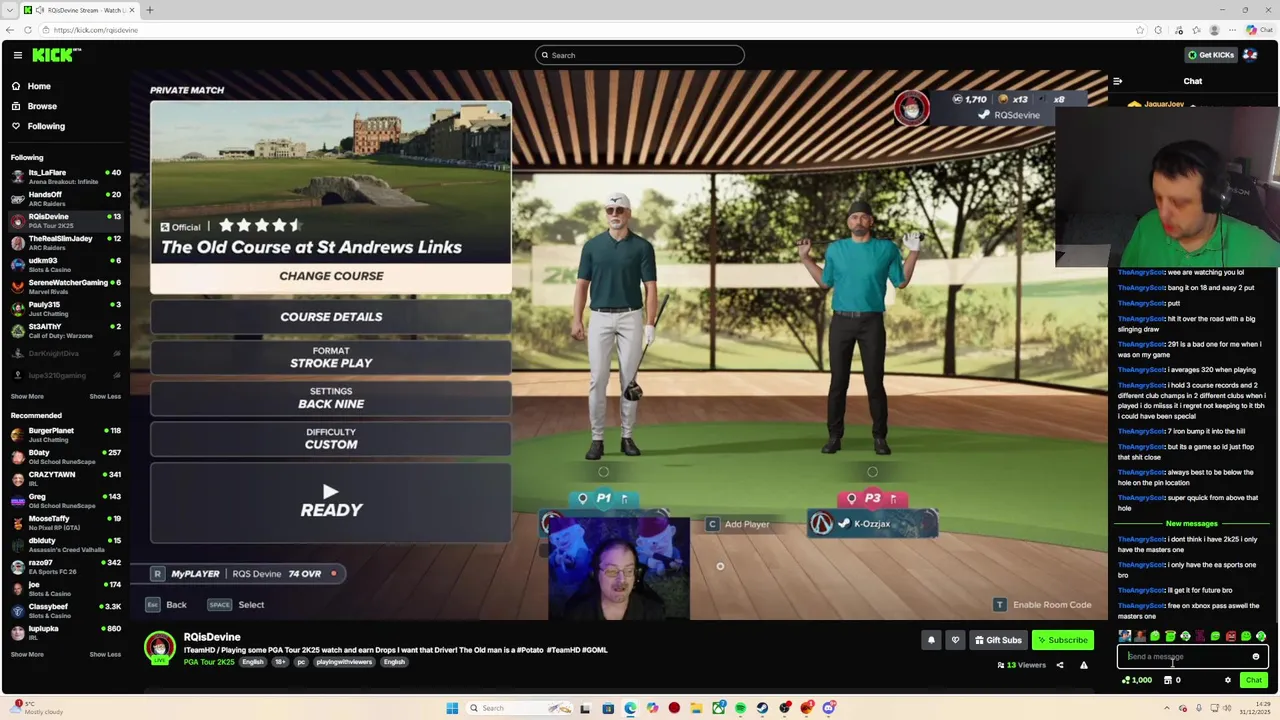Click Add Player slot in lobby
1280x720 pixels.
point(739,524)
